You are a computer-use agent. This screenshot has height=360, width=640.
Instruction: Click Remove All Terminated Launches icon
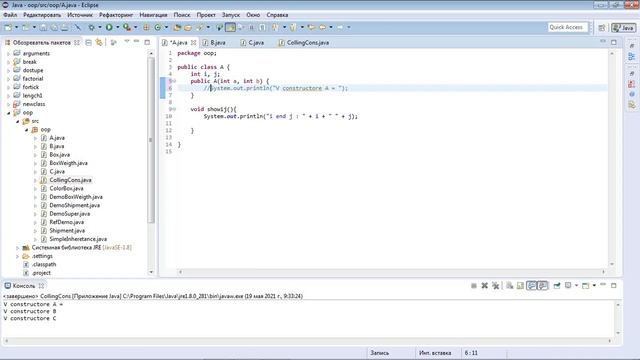(495, 286)
